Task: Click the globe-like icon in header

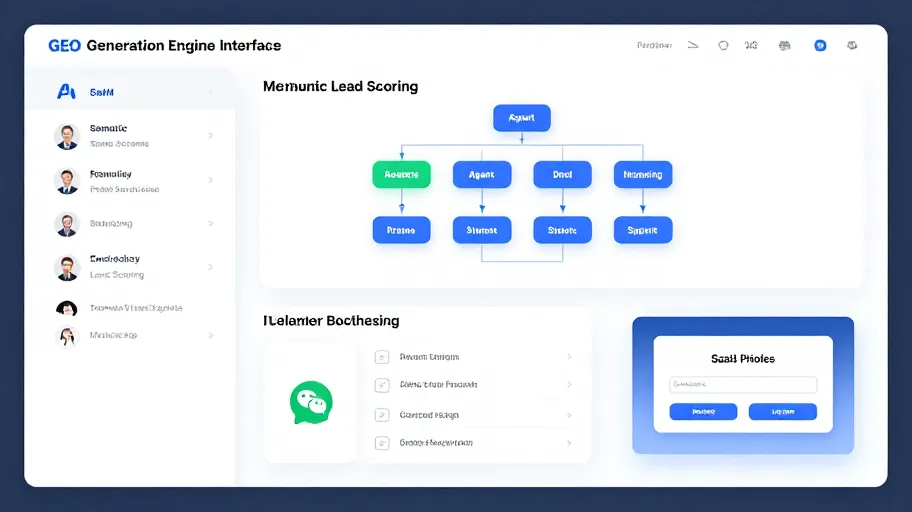Action: click(785, 45)
